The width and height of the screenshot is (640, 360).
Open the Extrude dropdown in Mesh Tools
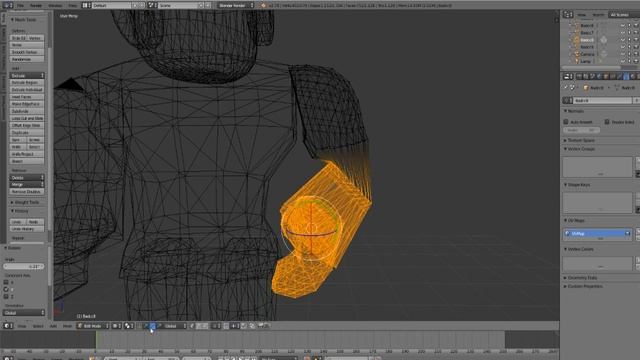[x=27, y=76]
